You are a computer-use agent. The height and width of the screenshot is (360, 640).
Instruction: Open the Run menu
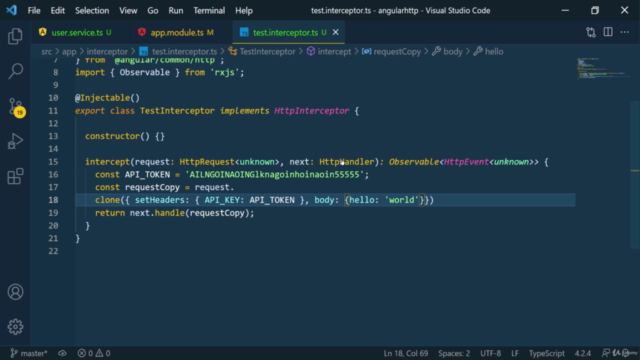tap(176, 11)
